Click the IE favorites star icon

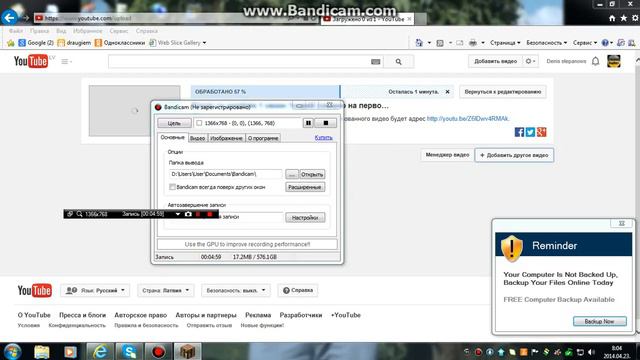624,18
